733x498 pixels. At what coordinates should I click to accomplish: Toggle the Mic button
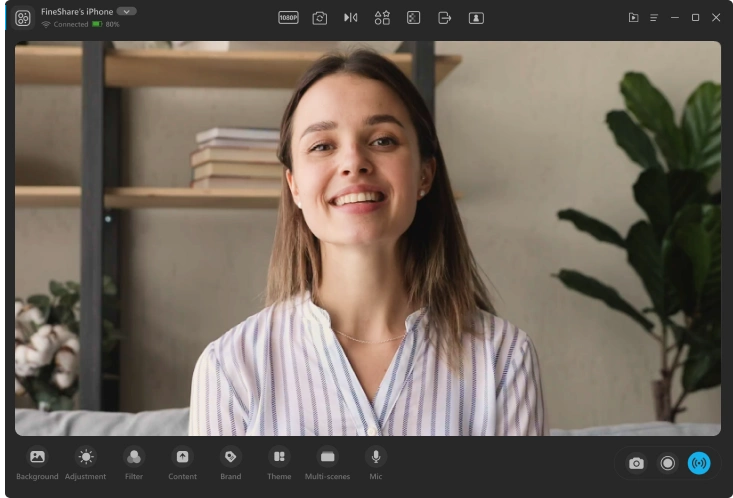tap(376, 457)
